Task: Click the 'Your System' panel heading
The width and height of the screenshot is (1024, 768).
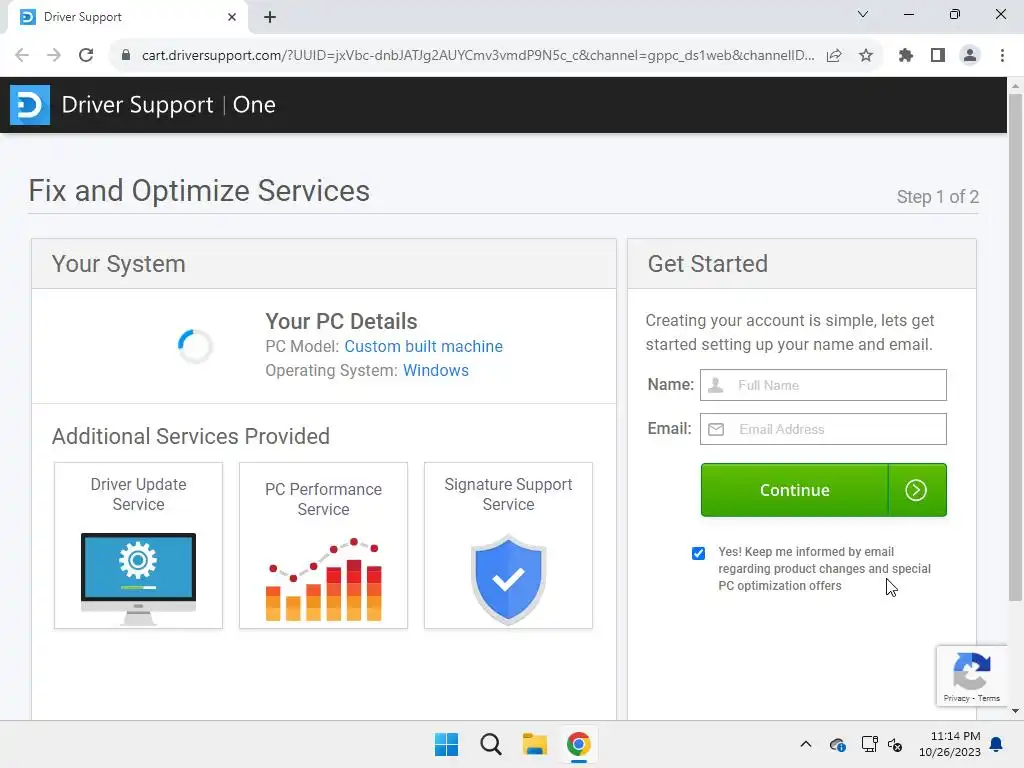Action: tap(119, 264)
